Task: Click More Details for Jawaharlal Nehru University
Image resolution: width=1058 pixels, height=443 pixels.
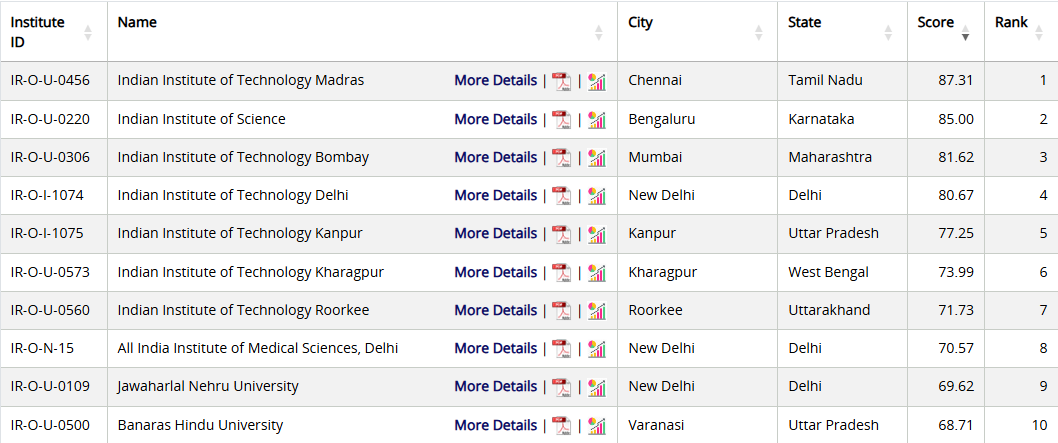Action: 495,386
